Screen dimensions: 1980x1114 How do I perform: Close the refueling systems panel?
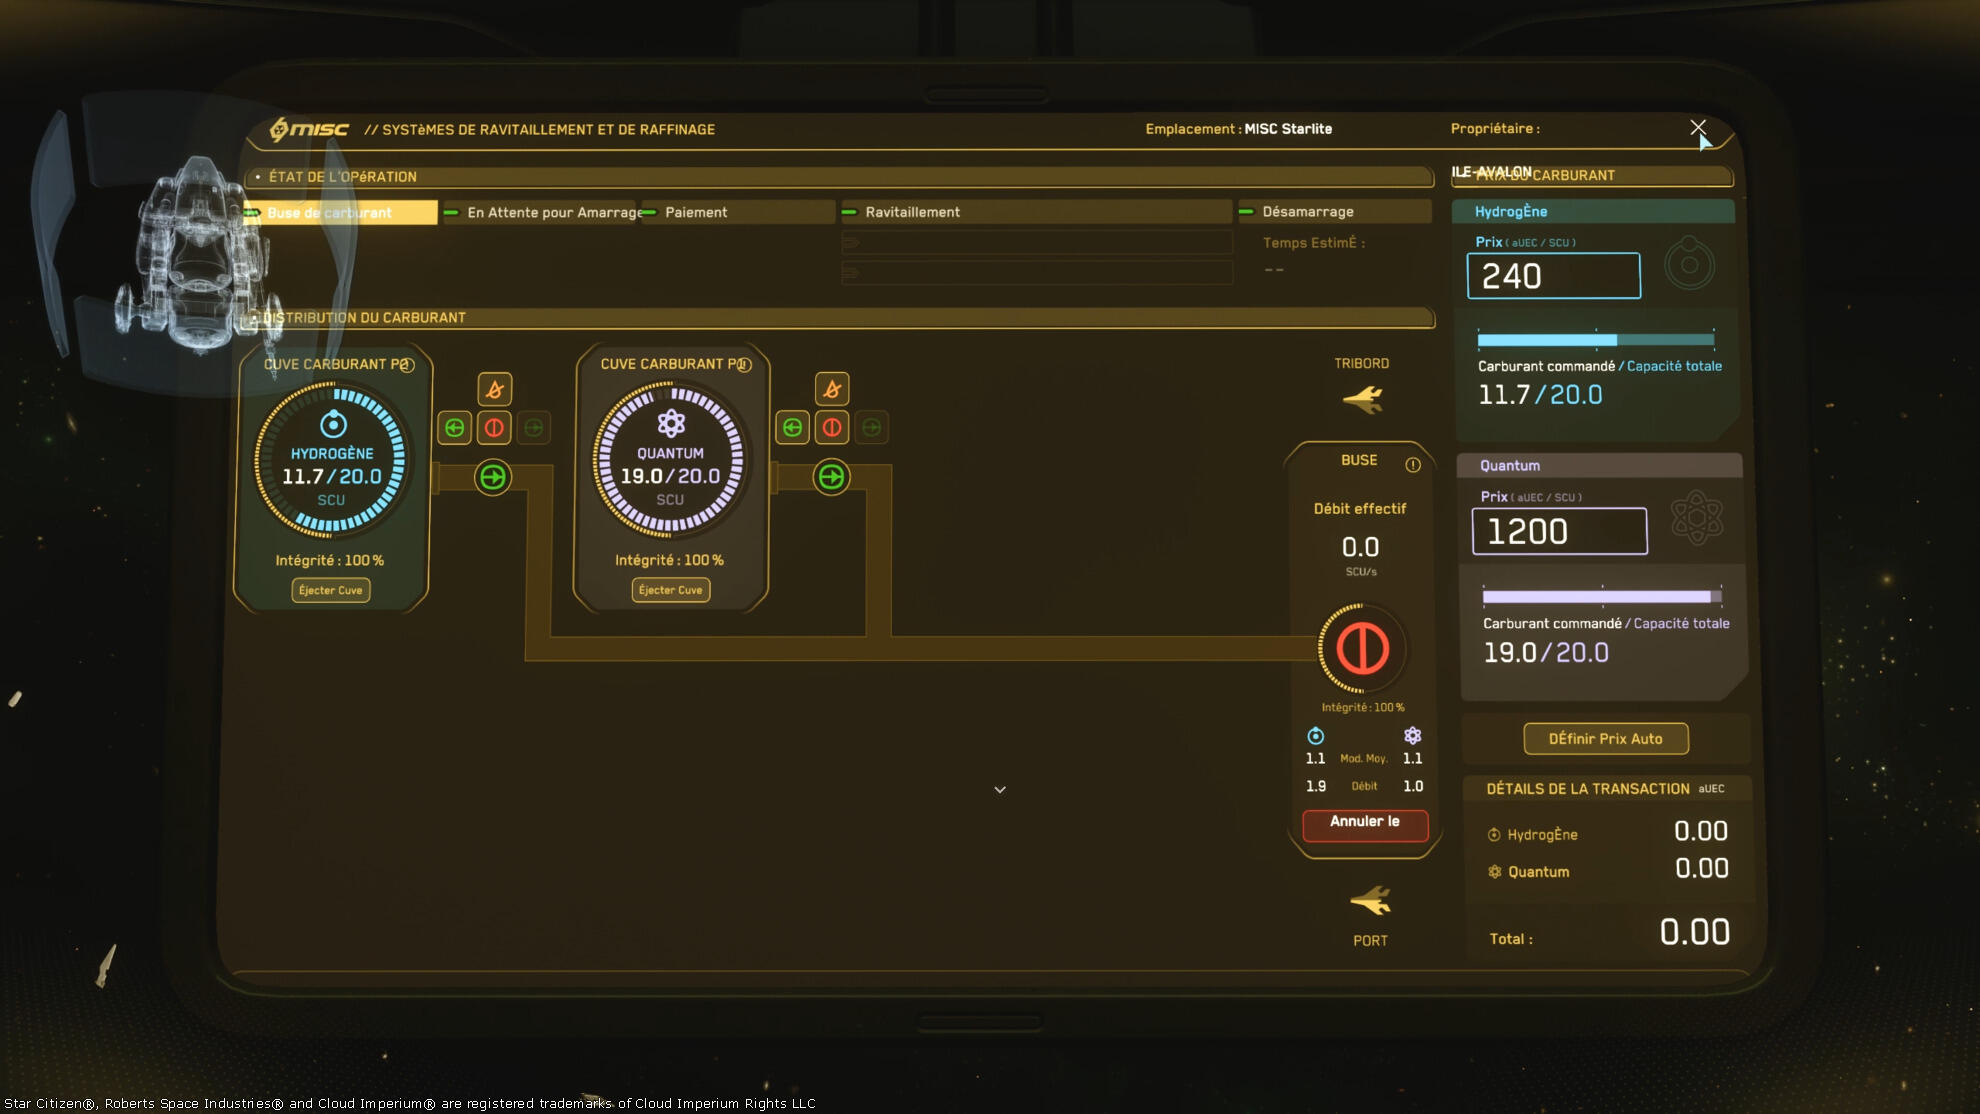click(1698, 127)
